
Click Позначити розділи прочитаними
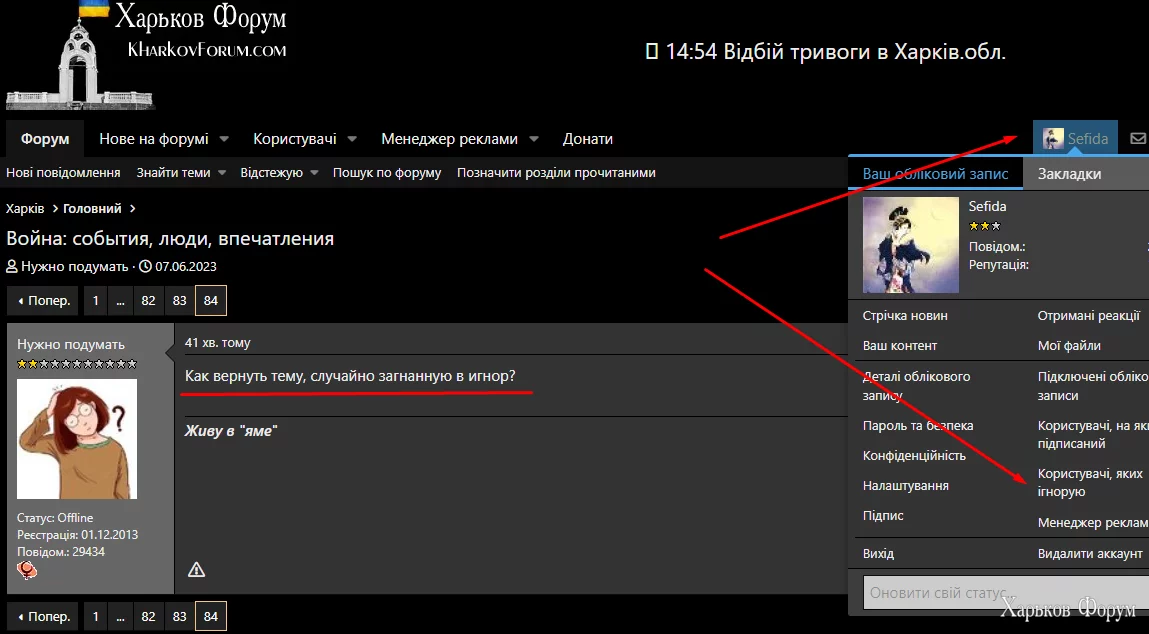point(556,173)
